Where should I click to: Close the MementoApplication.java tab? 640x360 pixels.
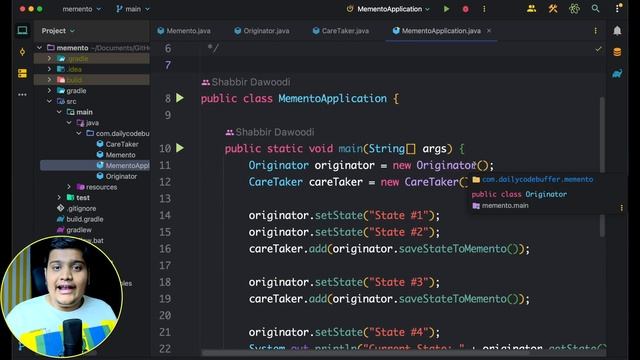point(489,31)
